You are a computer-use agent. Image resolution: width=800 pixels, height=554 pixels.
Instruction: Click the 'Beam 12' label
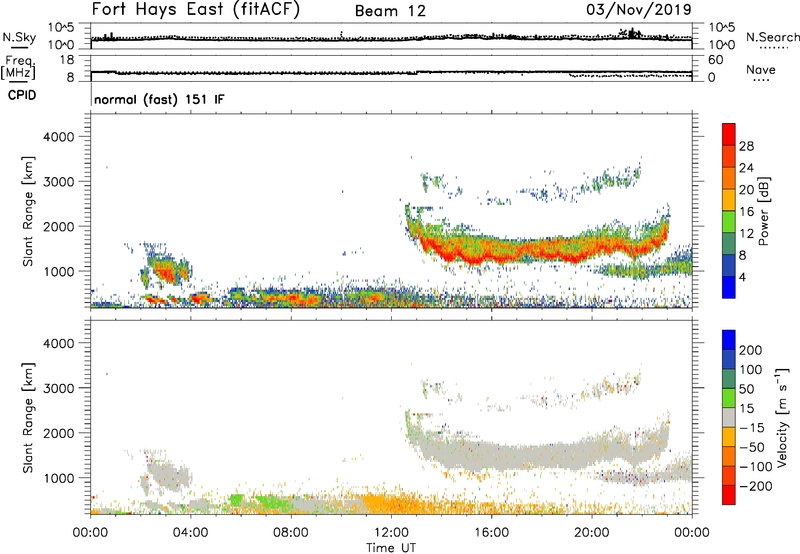(x=390, y=11)
